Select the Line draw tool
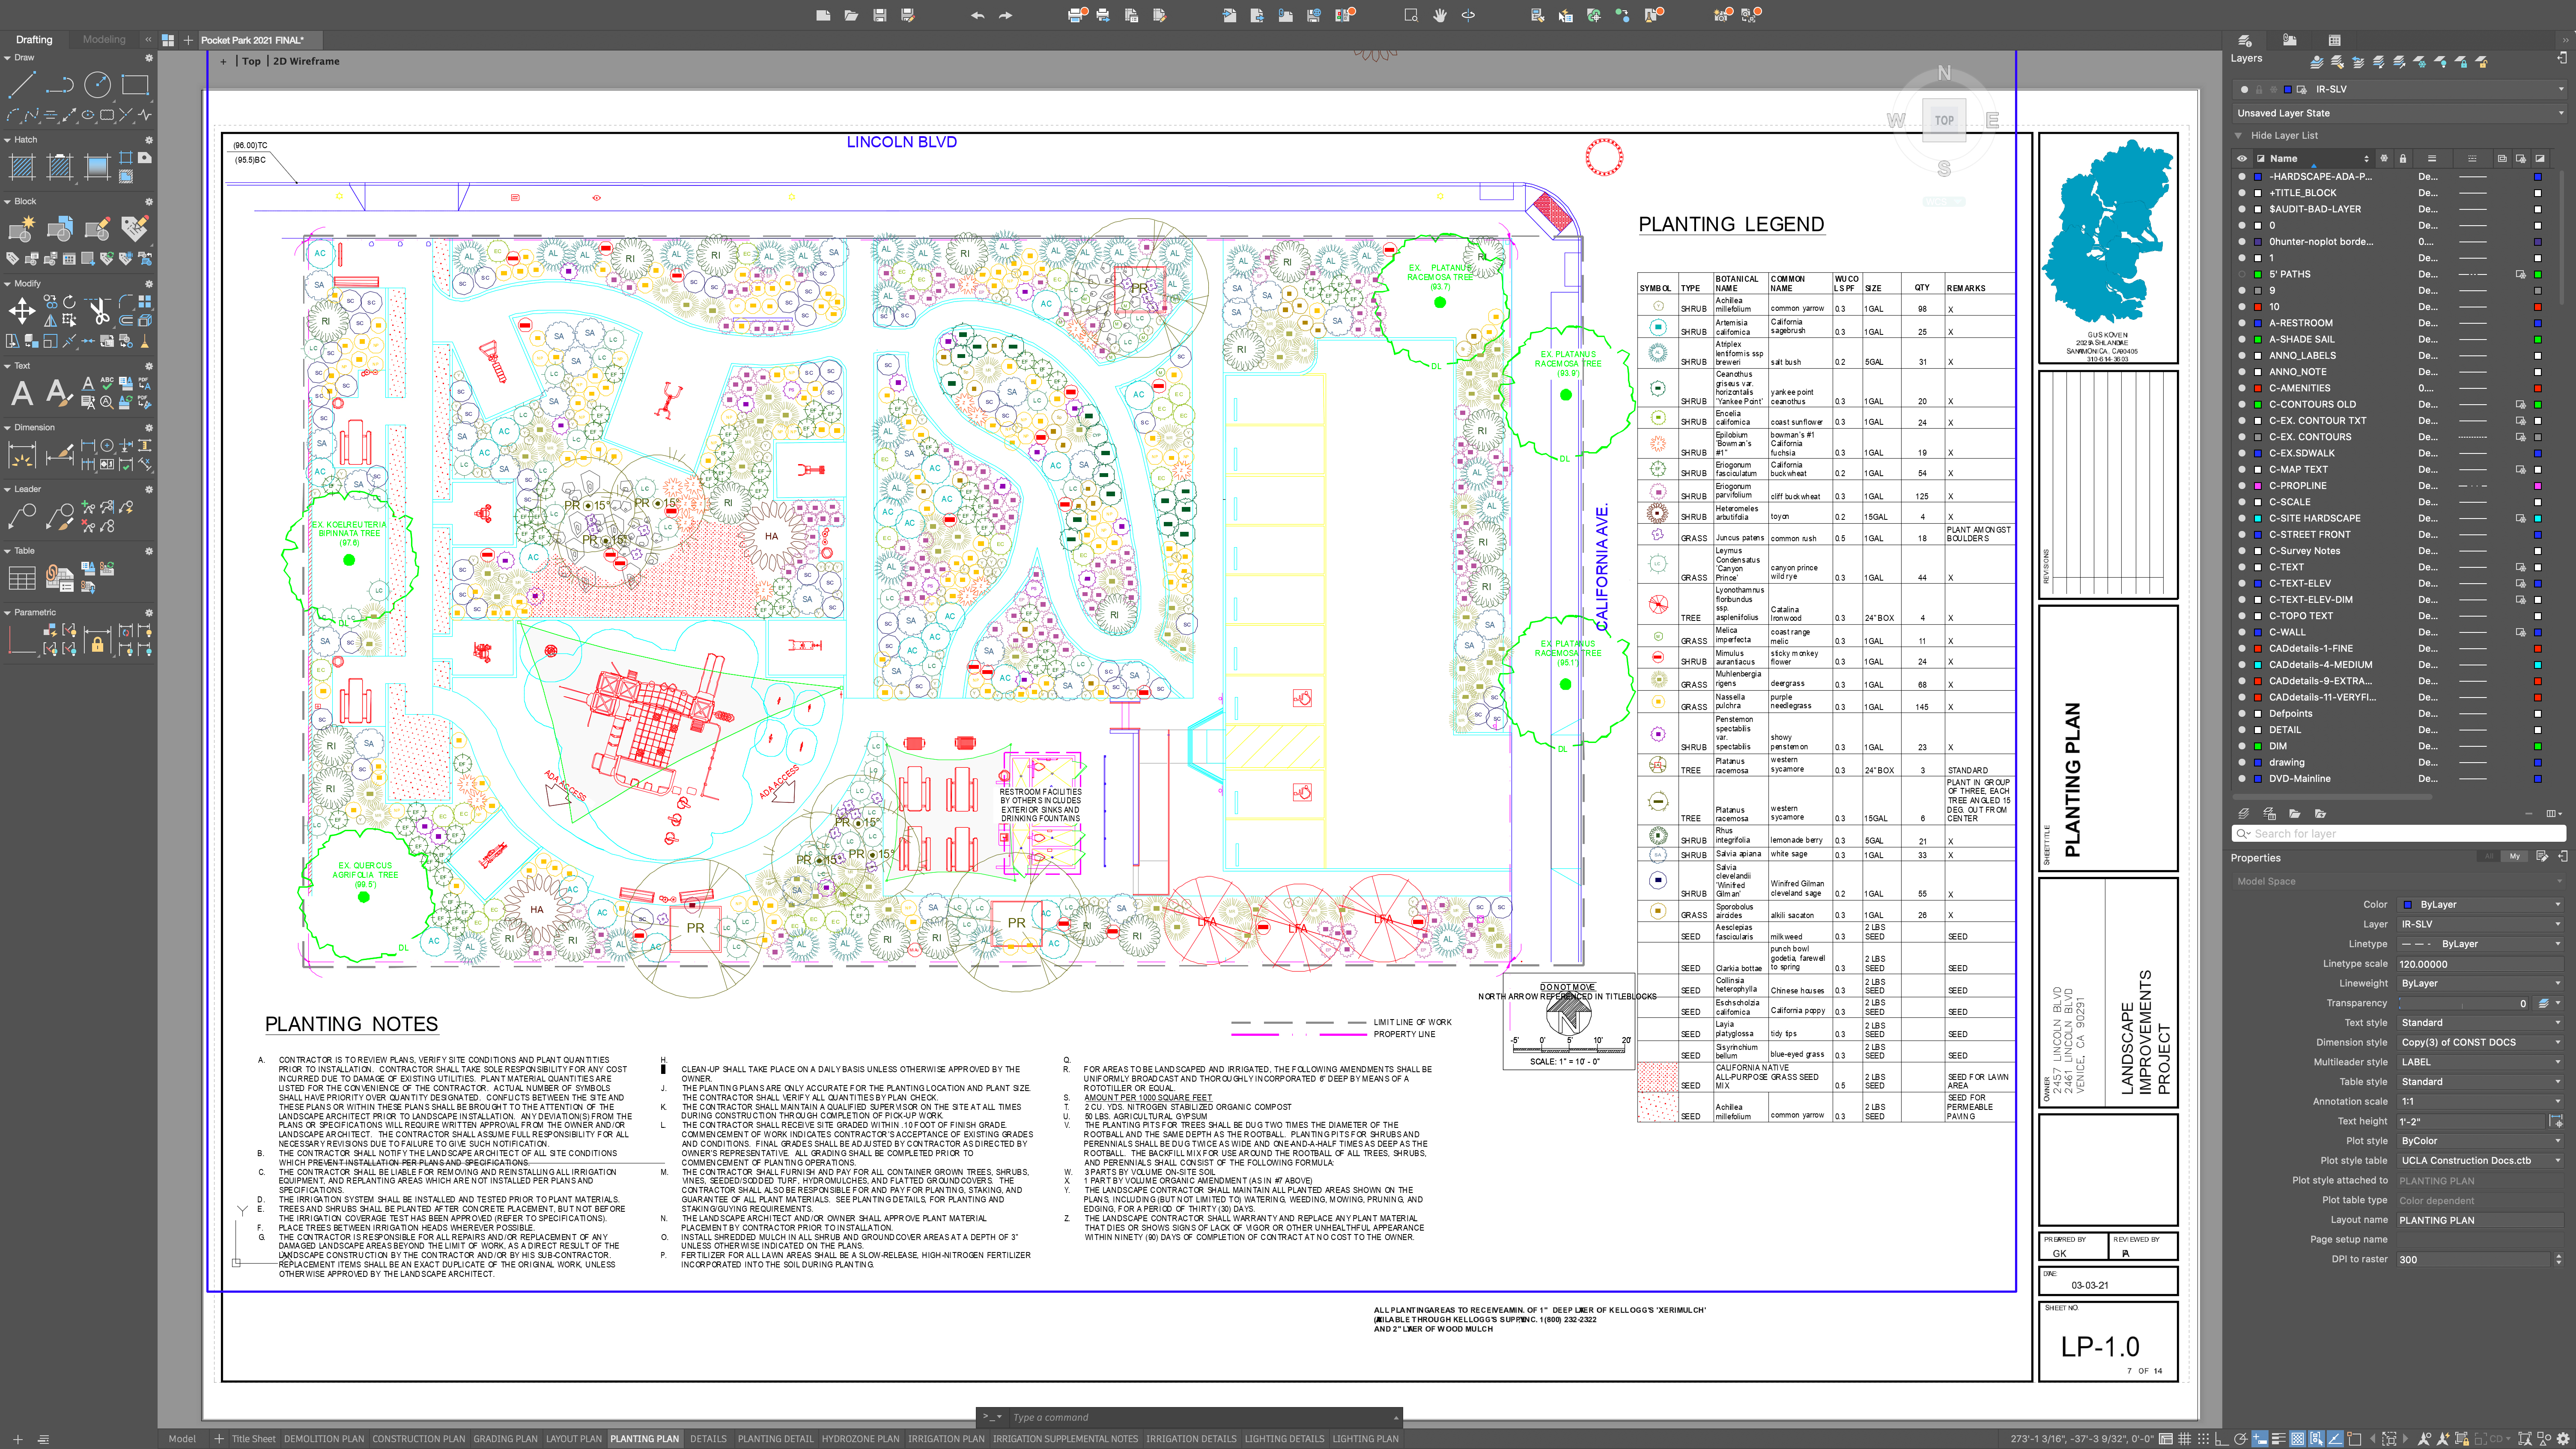 [x=22, y=85]
